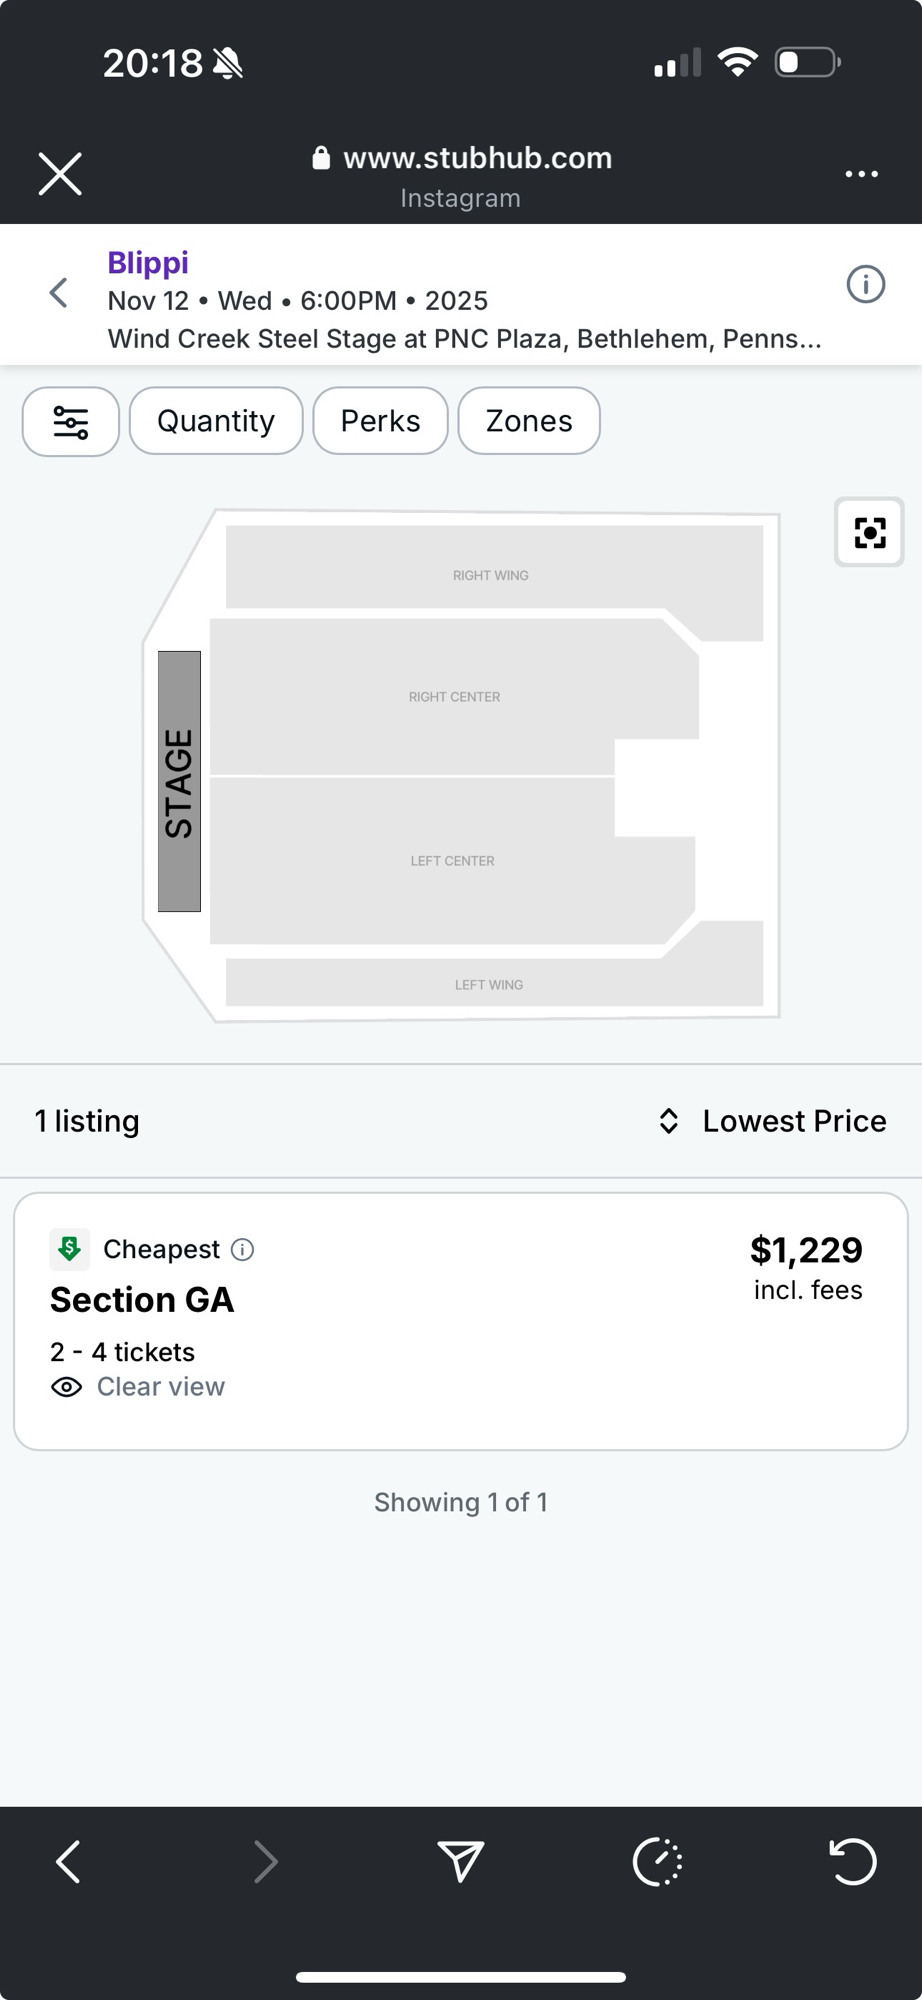
Task: Reload the page with refresh icon
Action: pos(853,1861)
